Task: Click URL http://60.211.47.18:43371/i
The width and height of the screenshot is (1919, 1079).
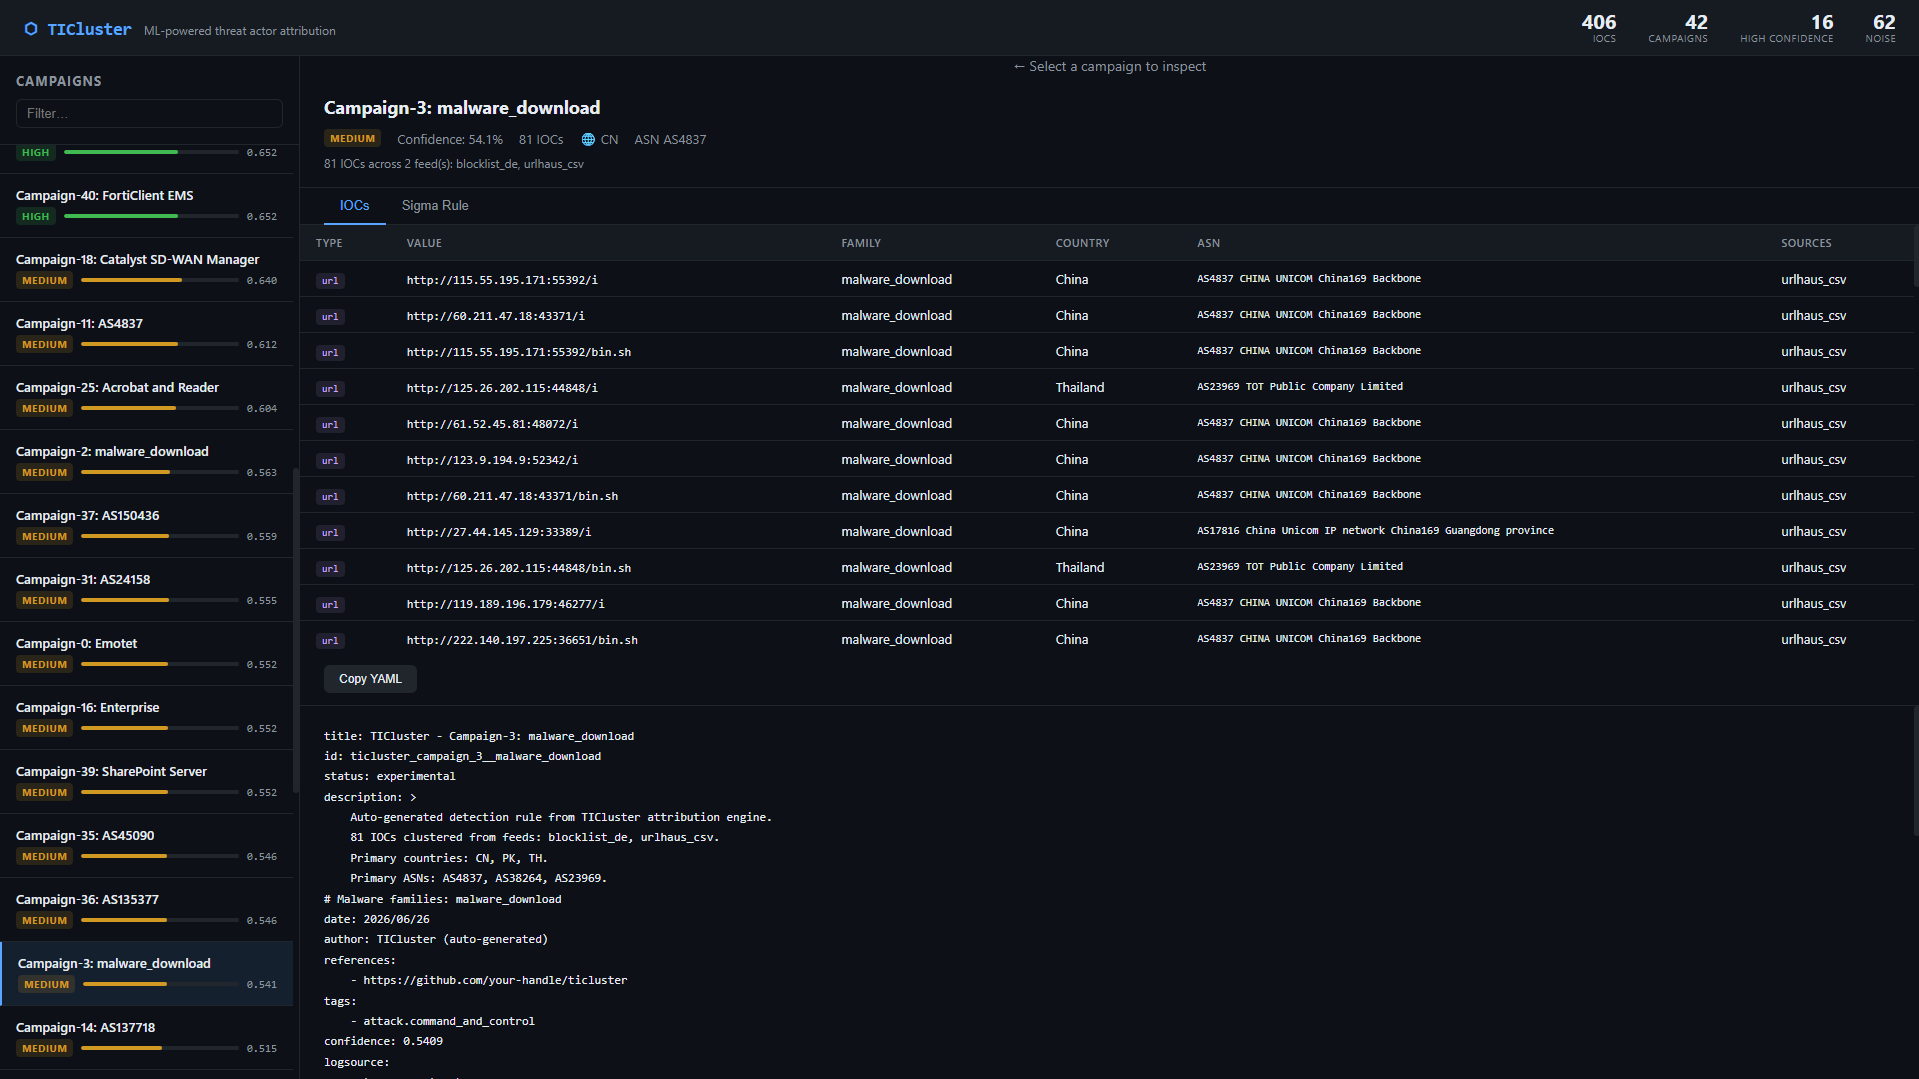Action: [496, 316]
